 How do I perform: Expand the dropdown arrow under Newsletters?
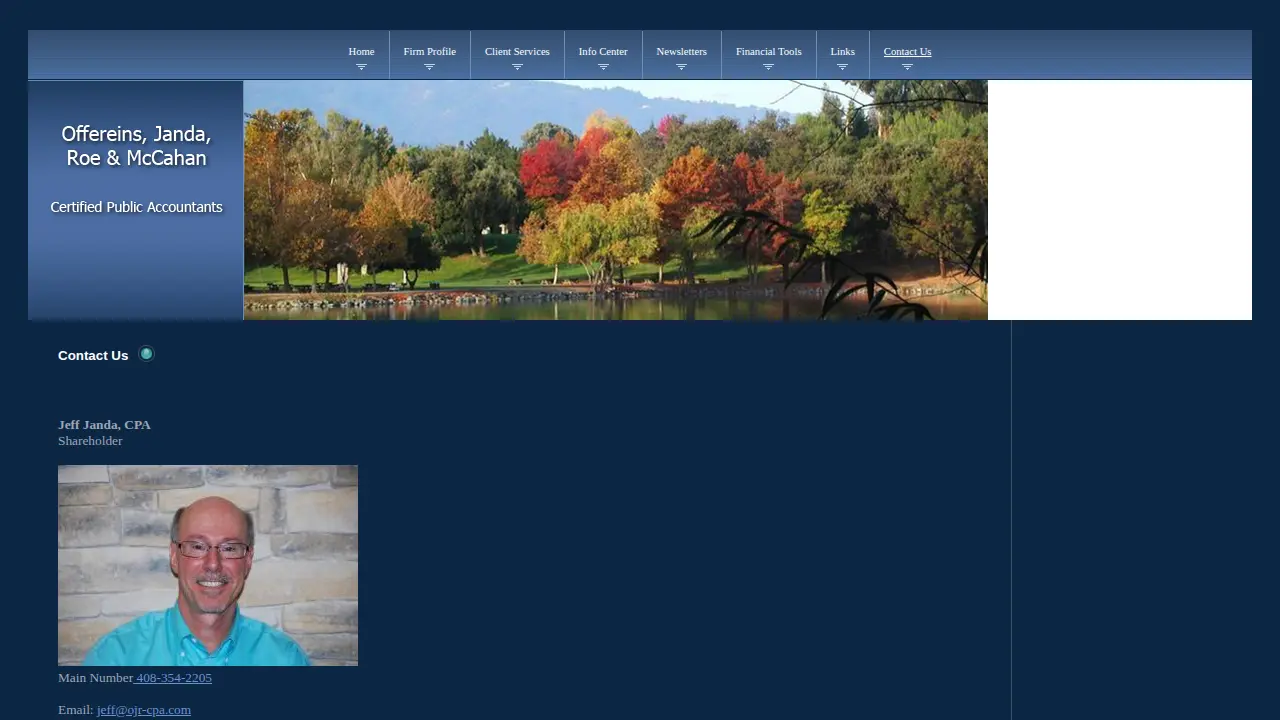coord(681,67)
